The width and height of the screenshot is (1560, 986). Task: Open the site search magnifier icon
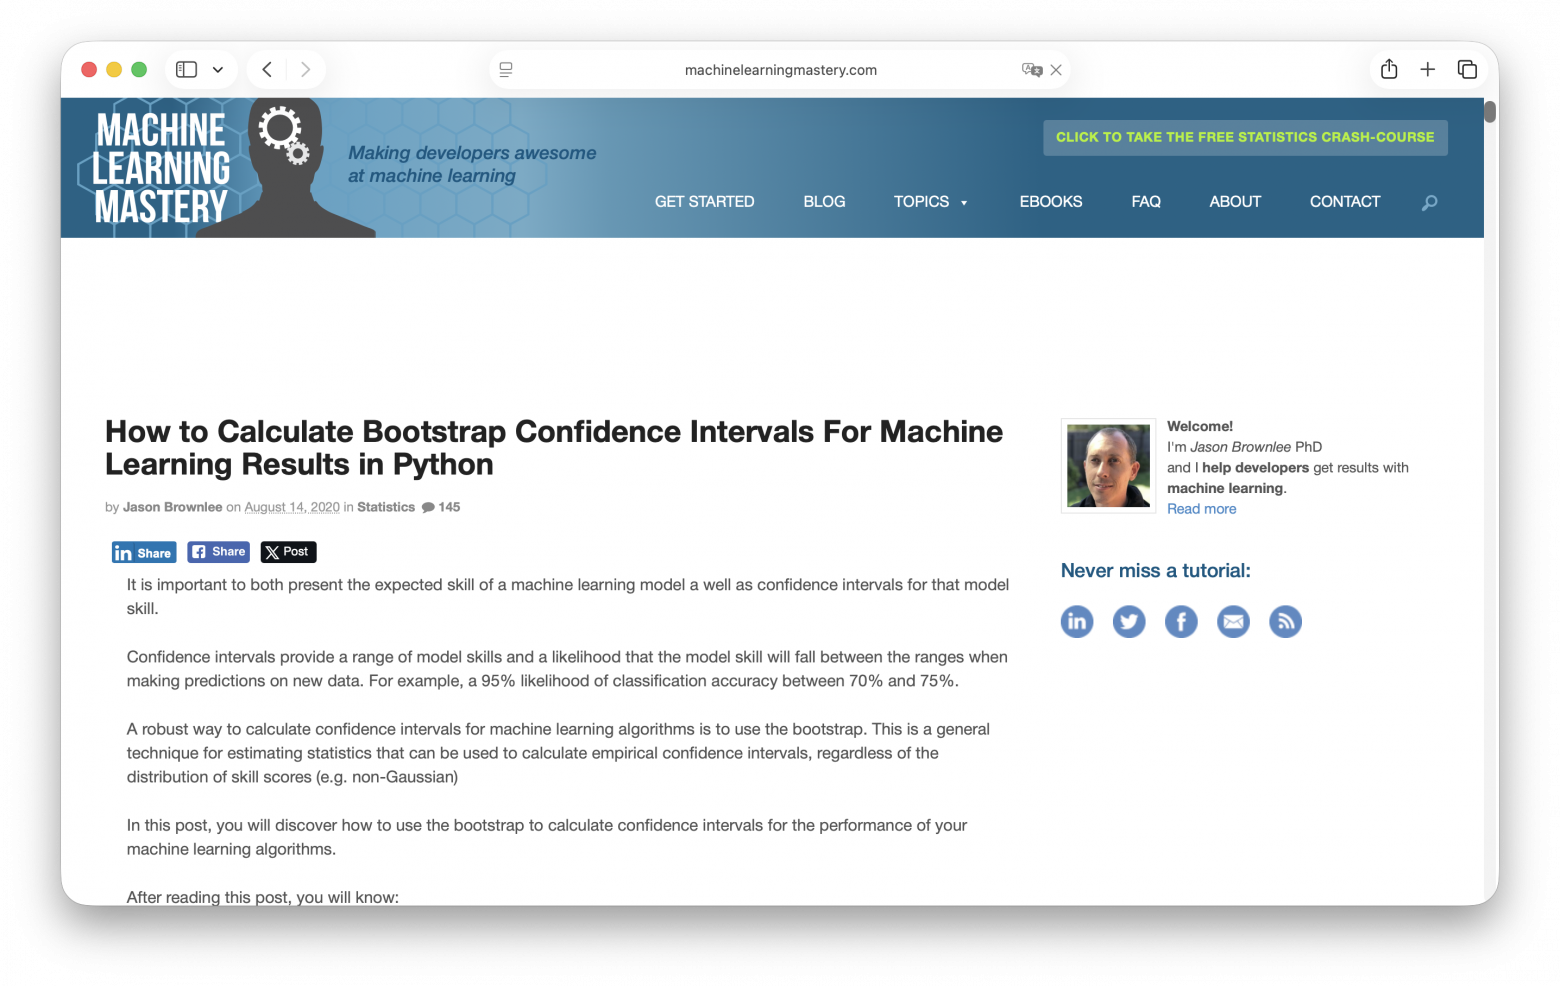coord(1429,203)
